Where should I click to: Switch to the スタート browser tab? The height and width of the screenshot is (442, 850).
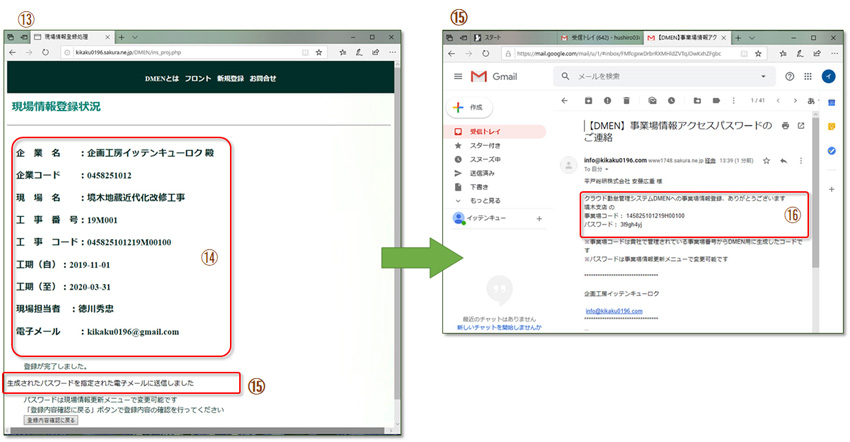pos(513,37)
